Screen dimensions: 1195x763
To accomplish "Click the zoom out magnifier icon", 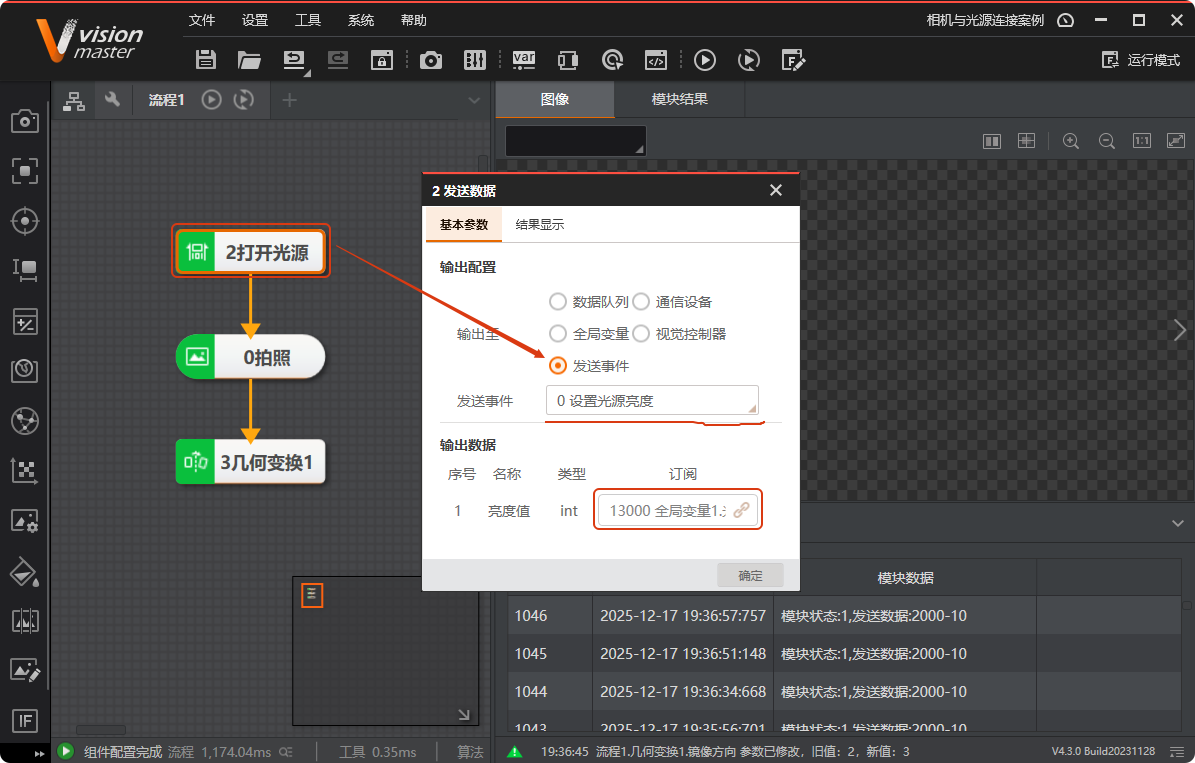I will (1107, 141).
